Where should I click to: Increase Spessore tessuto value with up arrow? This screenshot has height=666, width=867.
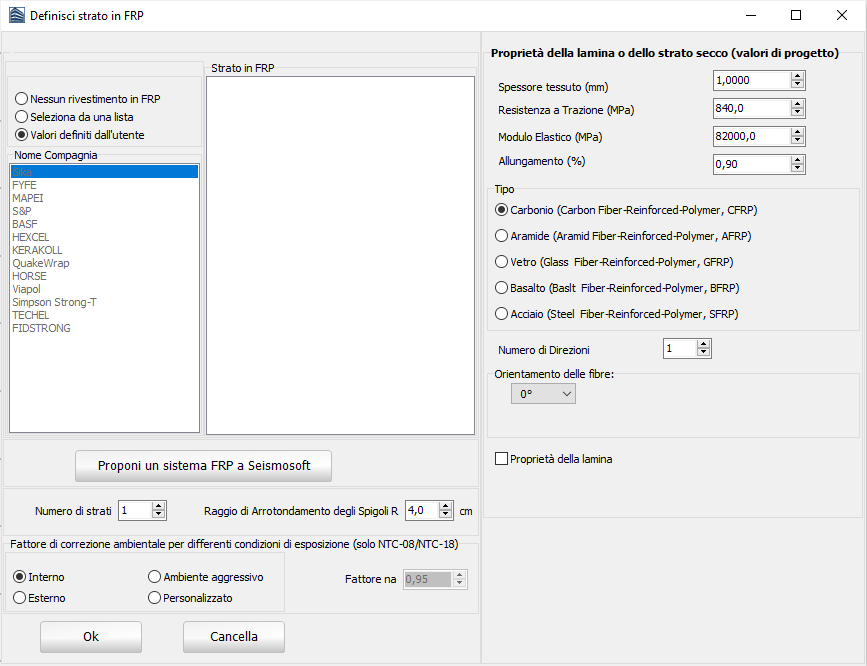coord(797,76)
